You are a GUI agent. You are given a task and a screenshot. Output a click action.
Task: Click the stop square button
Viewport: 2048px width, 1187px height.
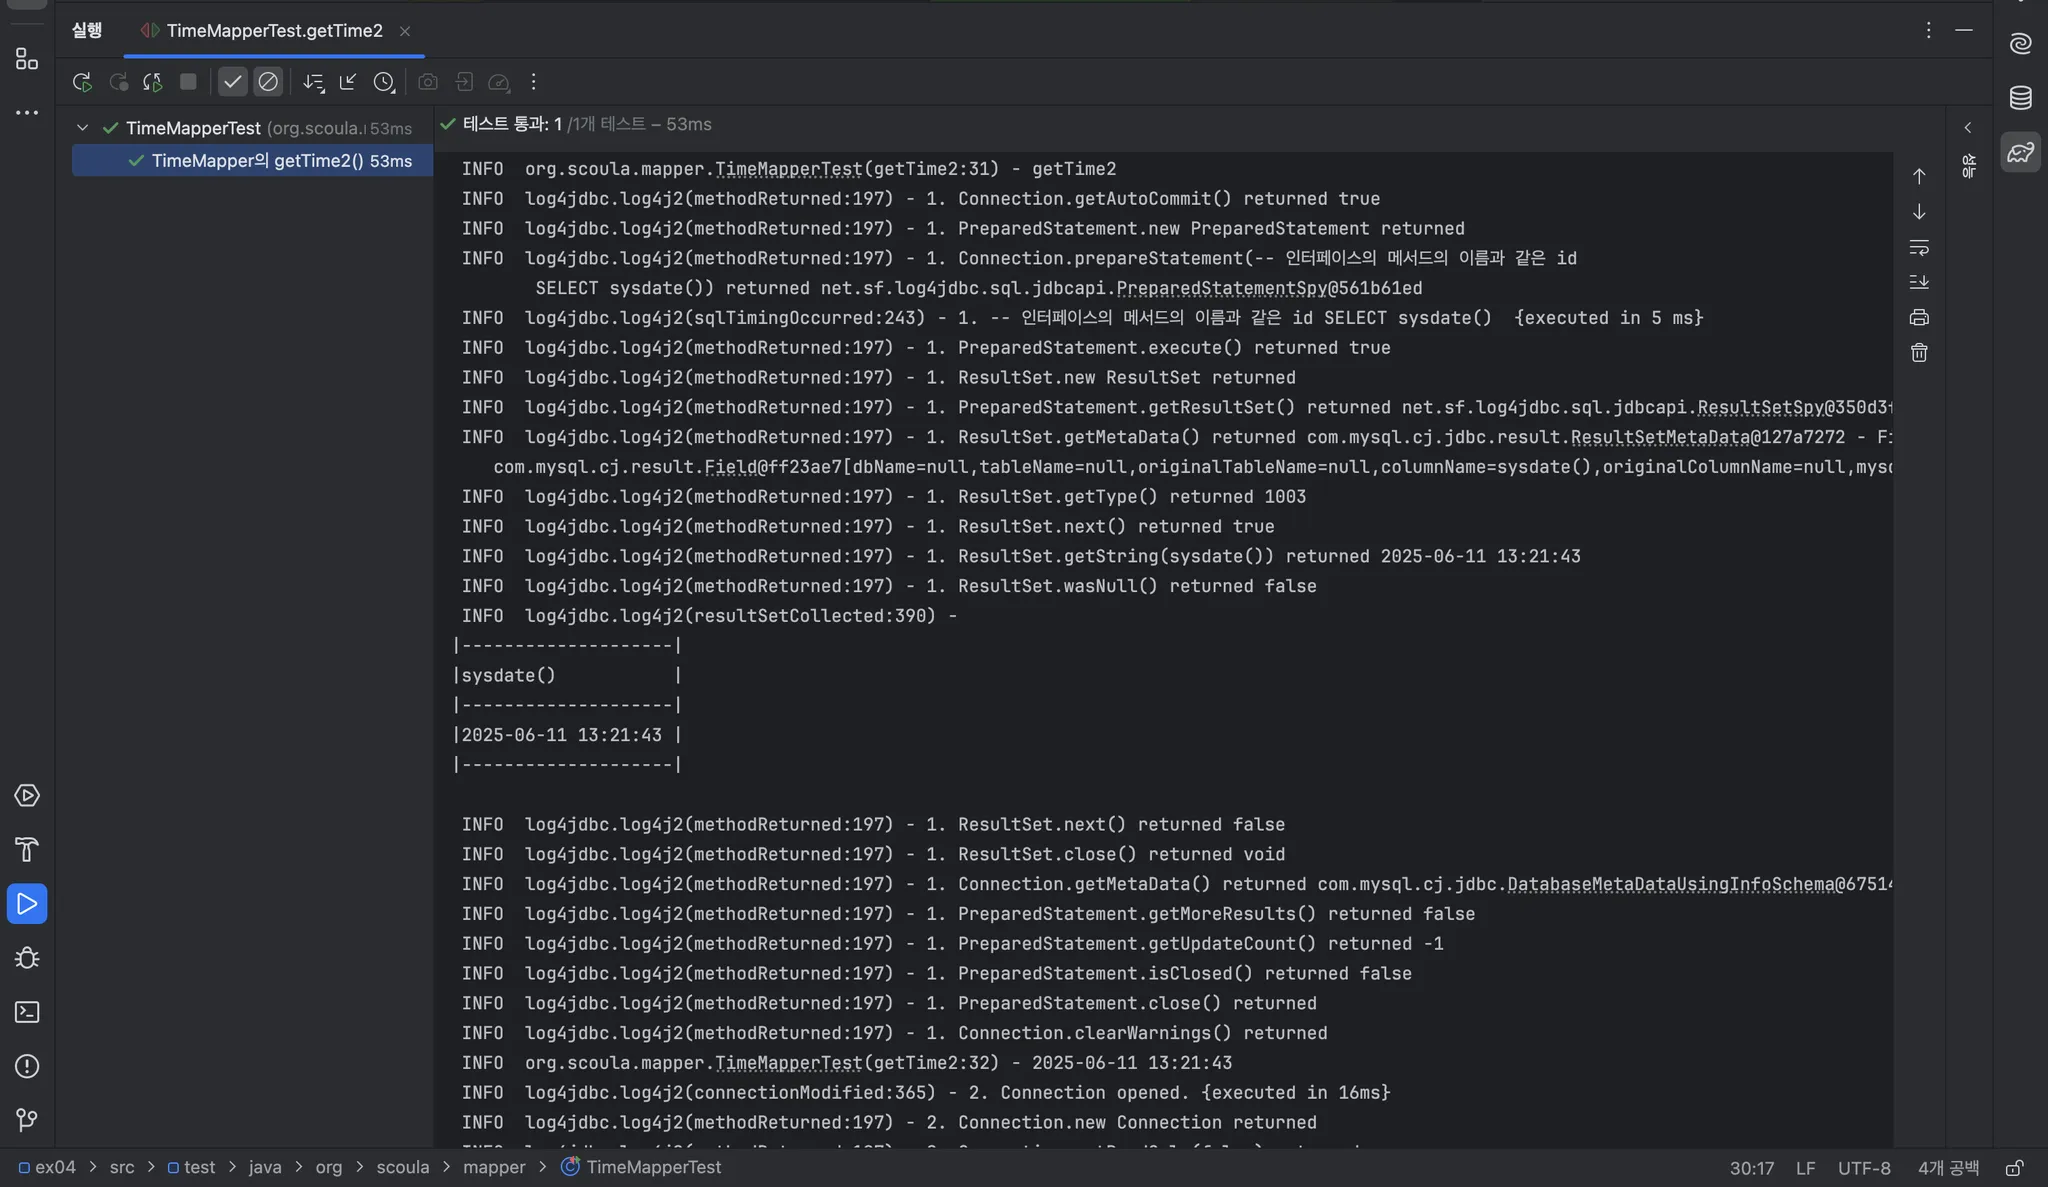188,82
